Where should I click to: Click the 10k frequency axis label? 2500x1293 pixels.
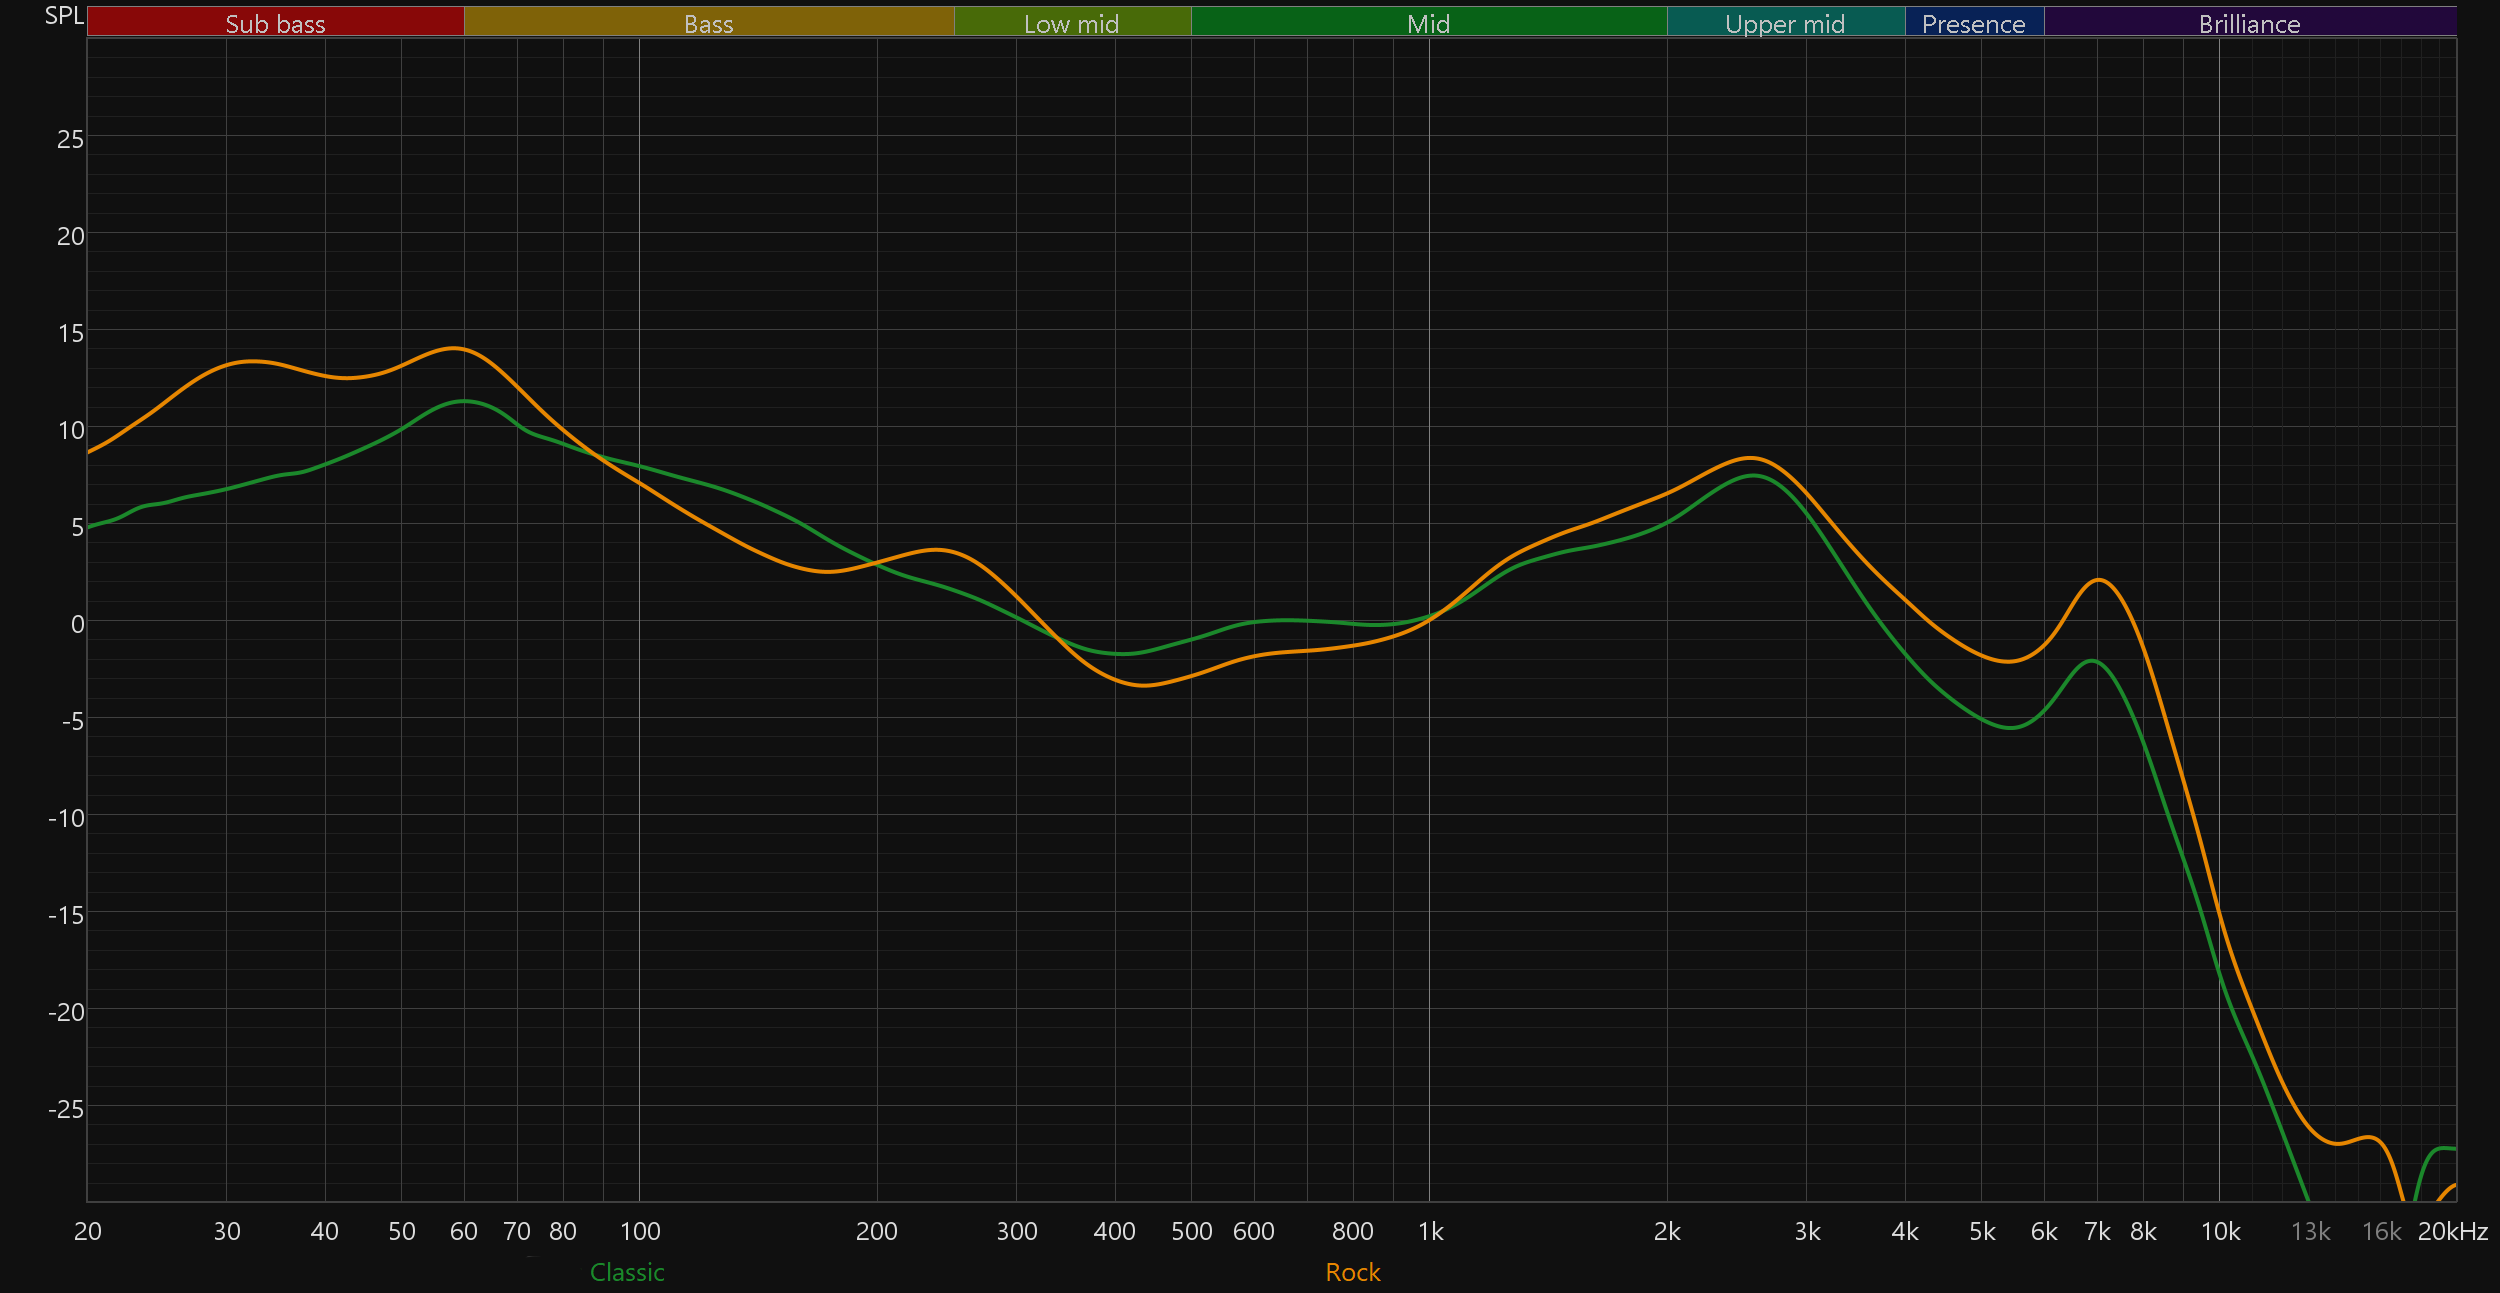click(x=2220, y=1231)
